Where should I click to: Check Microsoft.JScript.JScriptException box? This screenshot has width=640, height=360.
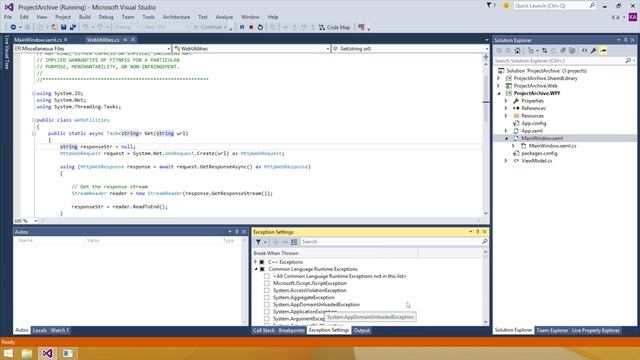tap(267, 283)
